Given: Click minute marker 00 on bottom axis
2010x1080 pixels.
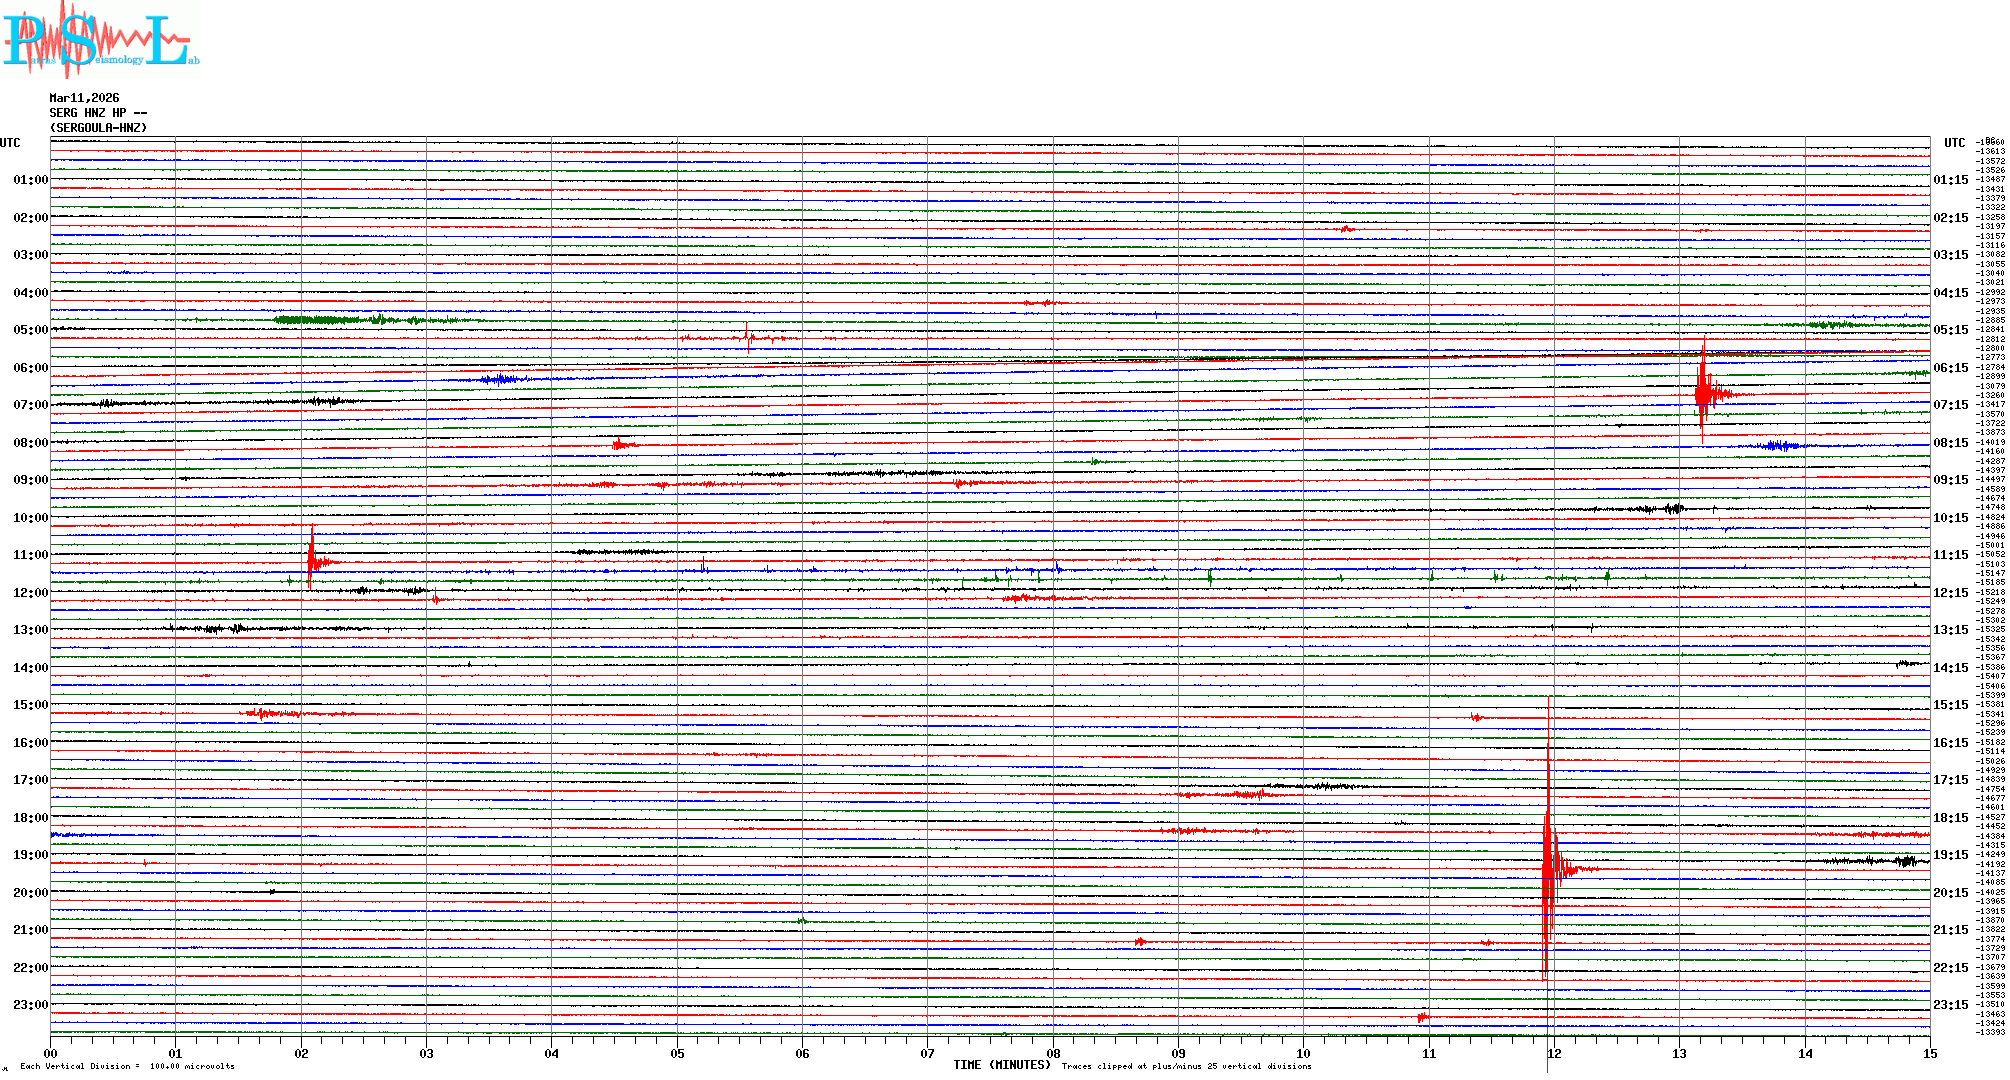Looking at the screenshot, I should coord(51,1053).
